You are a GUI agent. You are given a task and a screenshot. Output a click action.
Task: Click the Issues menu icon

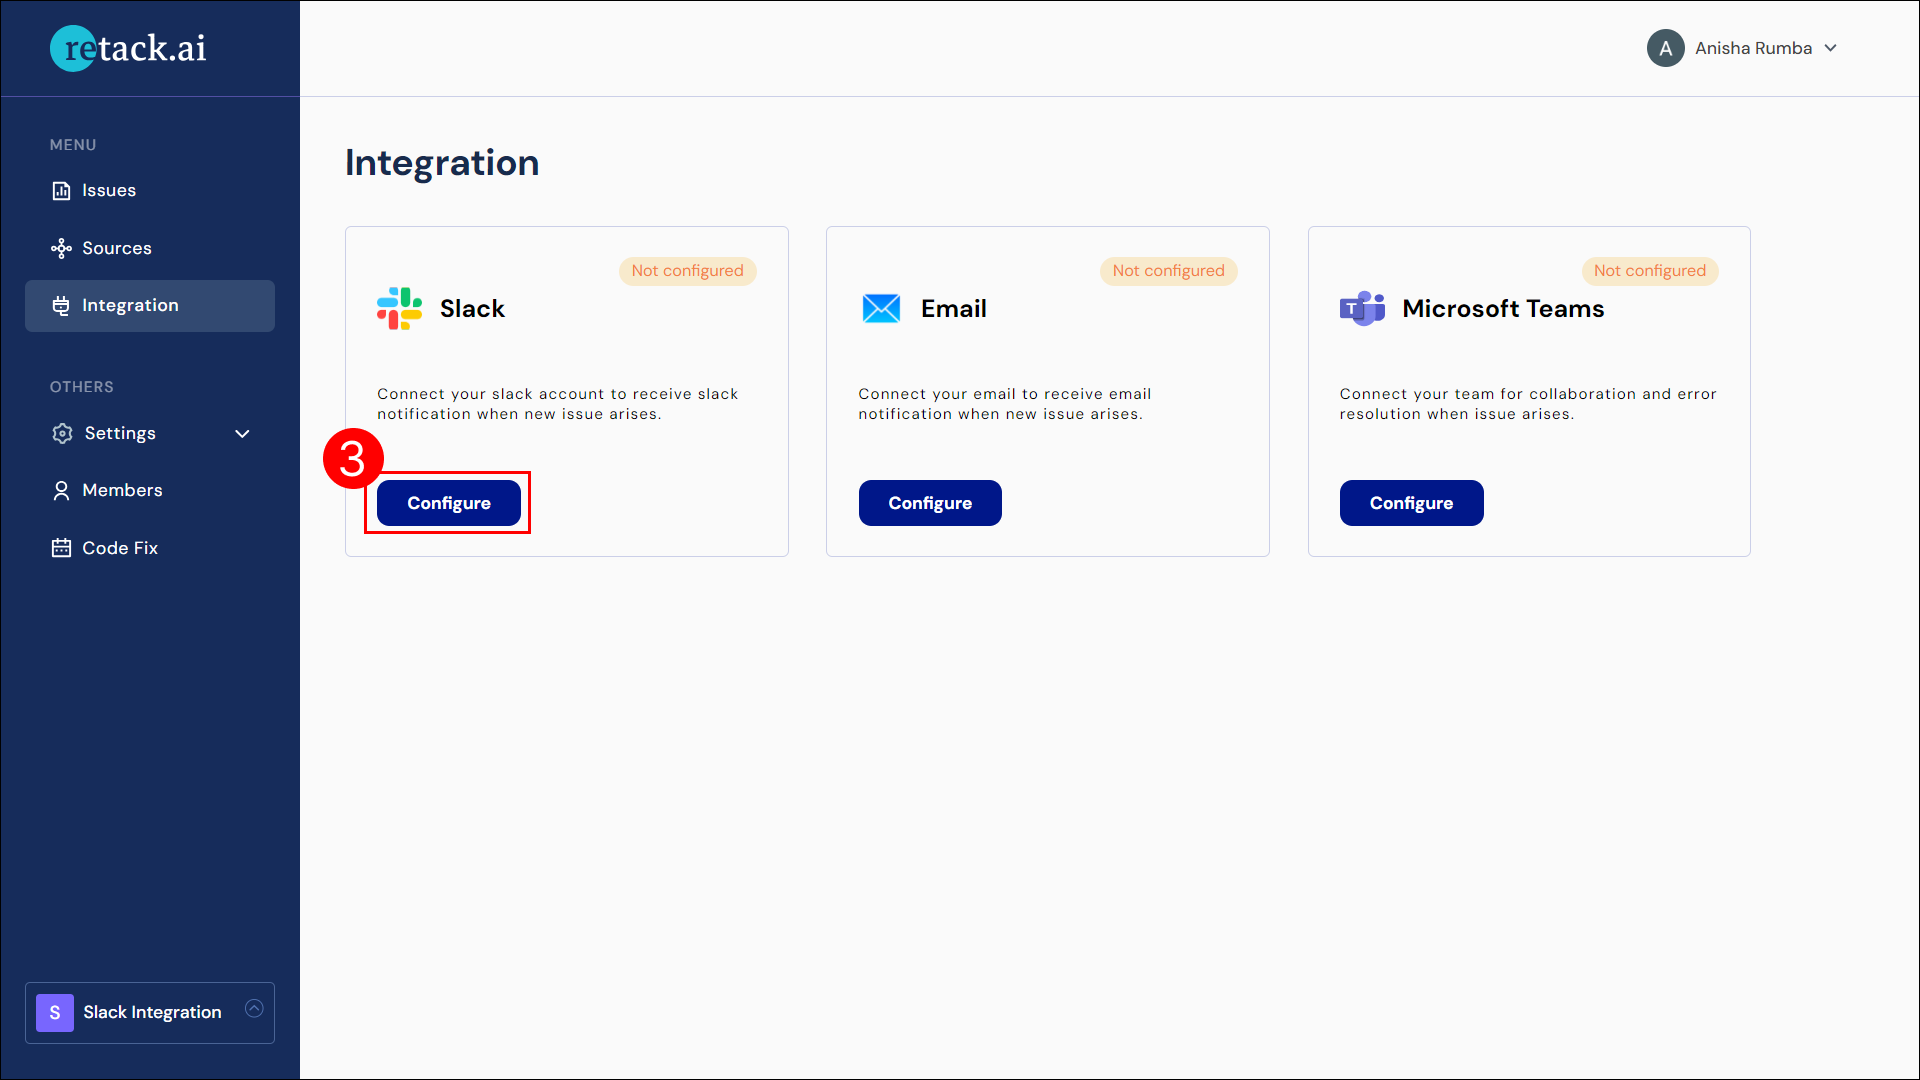point(61,190)
